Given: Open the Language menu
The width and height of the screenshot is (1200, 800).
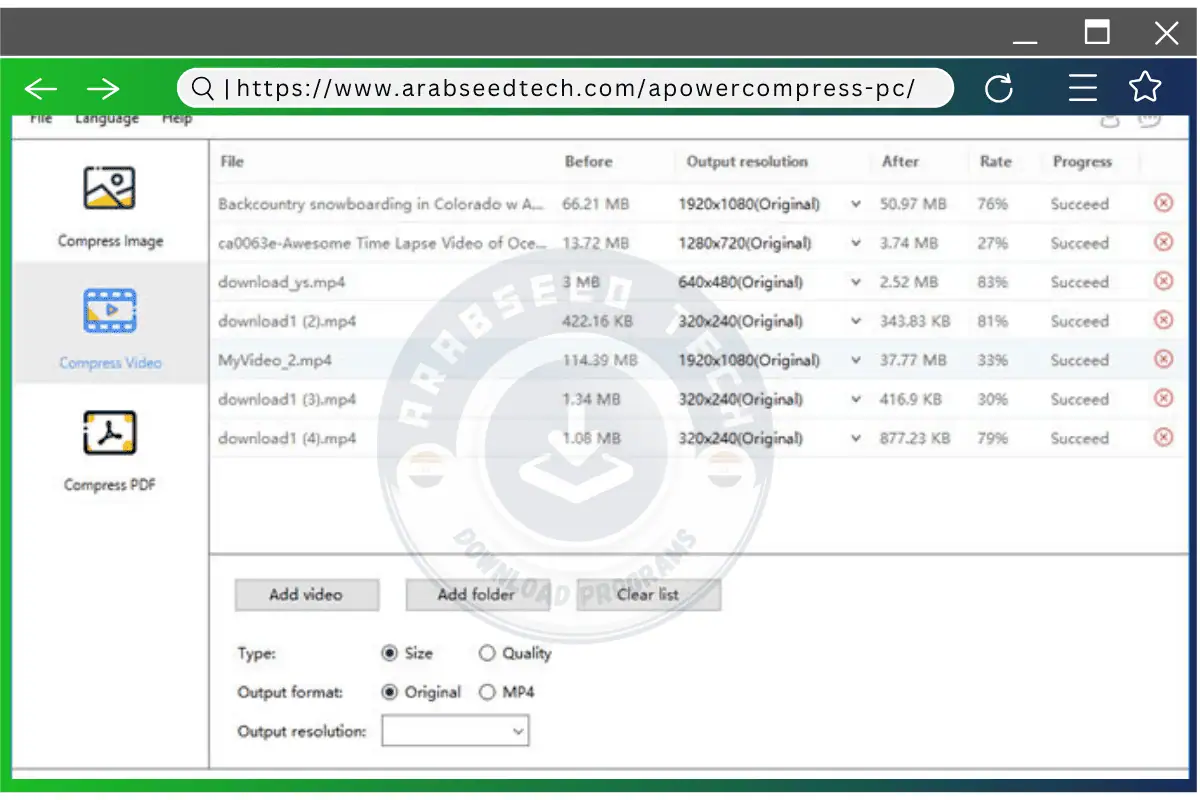Looking at the screenshot, I should [x=107, y=119].
